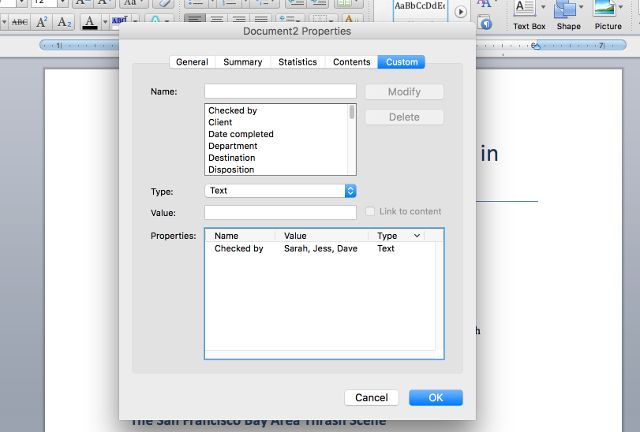Switch to the Summary tab
Image resolution: width=640 pixels, height=432 pixels.
[243, 62]
